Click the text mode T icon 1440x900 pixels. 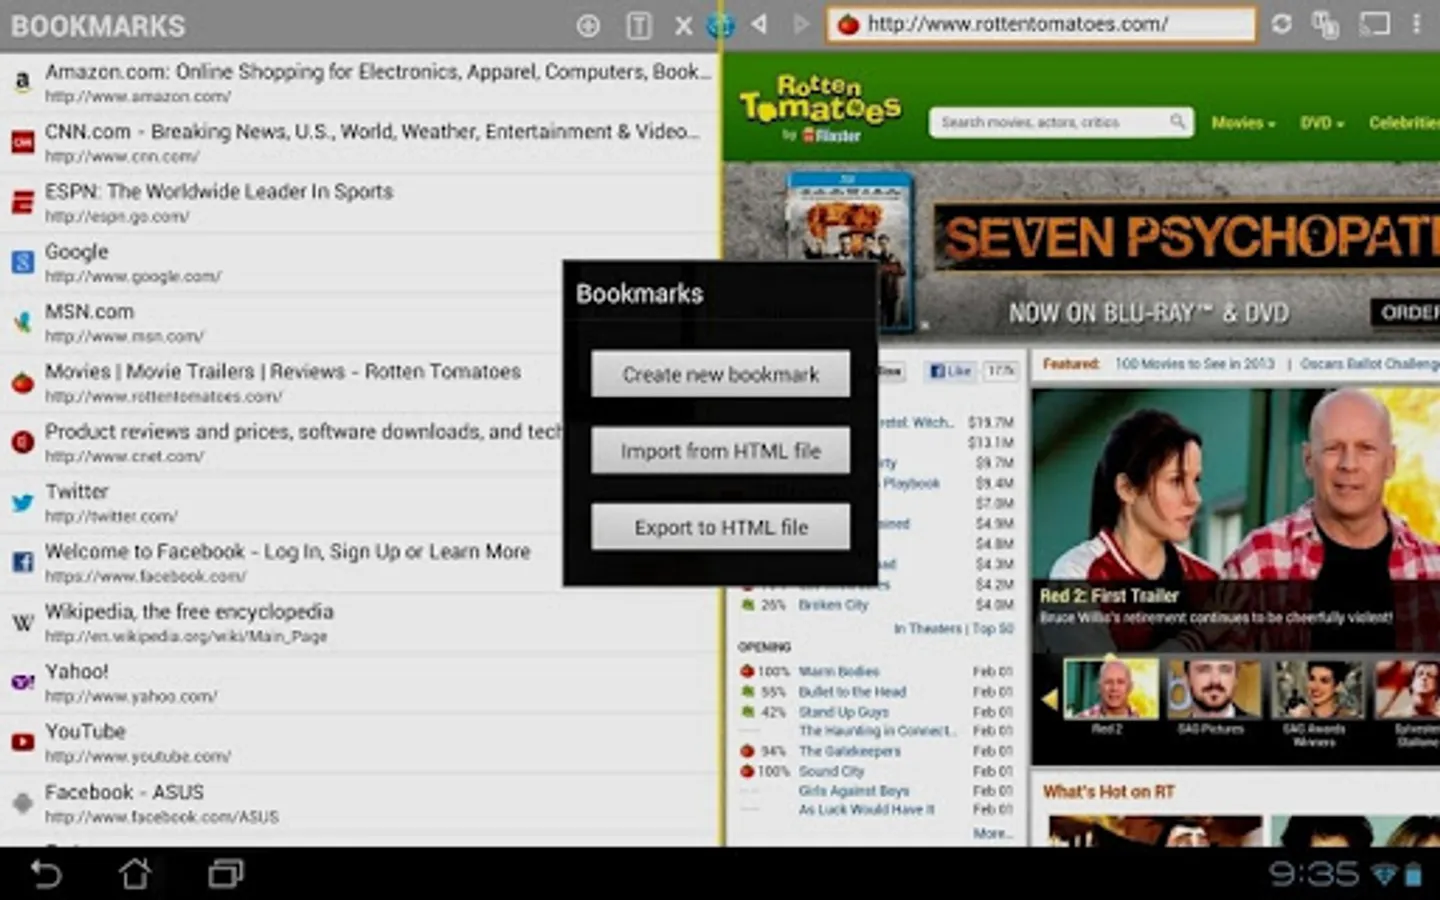pyautogui.click(x=638, y=26)
